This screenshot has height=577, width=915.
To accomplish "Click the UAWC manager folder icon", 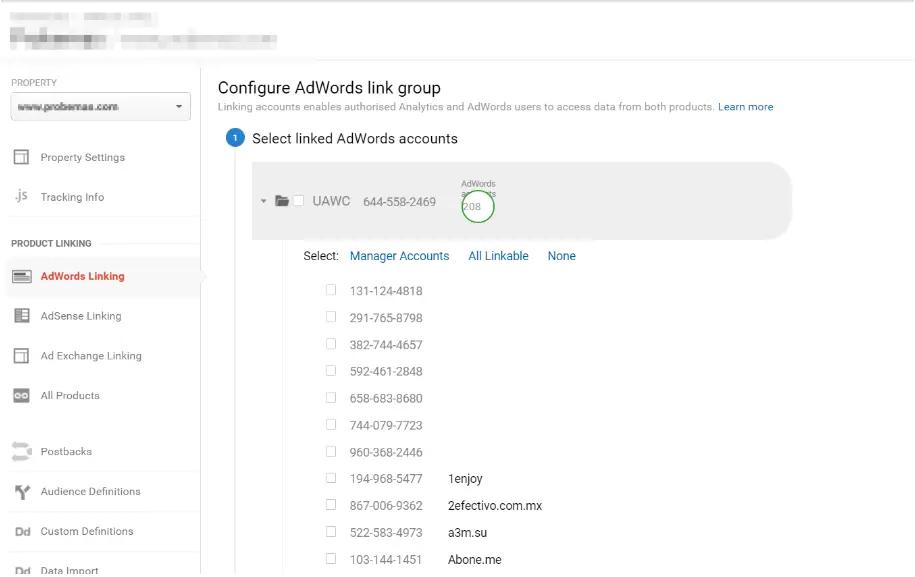I will pyautogui.click(x=282, y=201).
